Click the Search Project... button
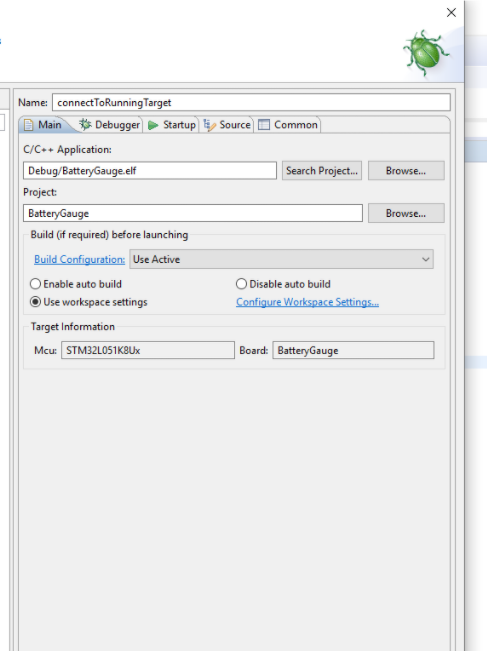487x651 pixels. point(322,171)
